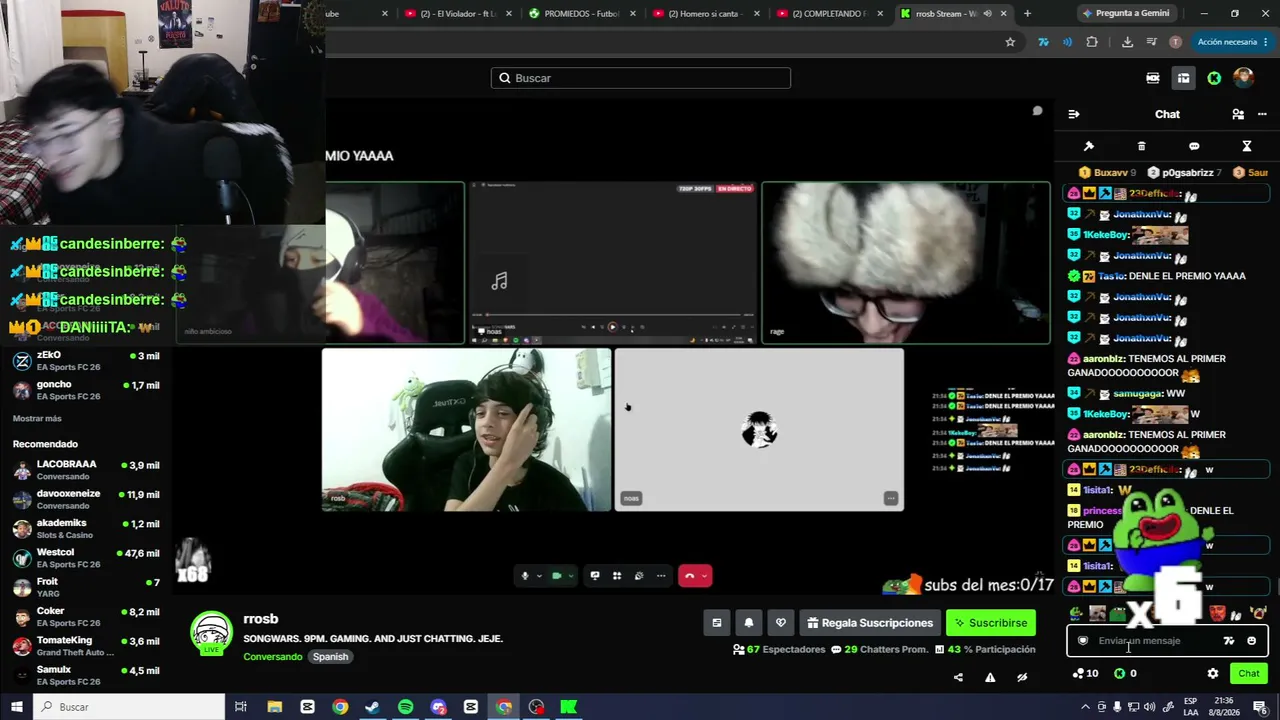Collapse the chat panel with the arrow icon
Image resolution: width=1280 pixels, height=720 pixels.
pyautogui.click(x=1074, y=114)
